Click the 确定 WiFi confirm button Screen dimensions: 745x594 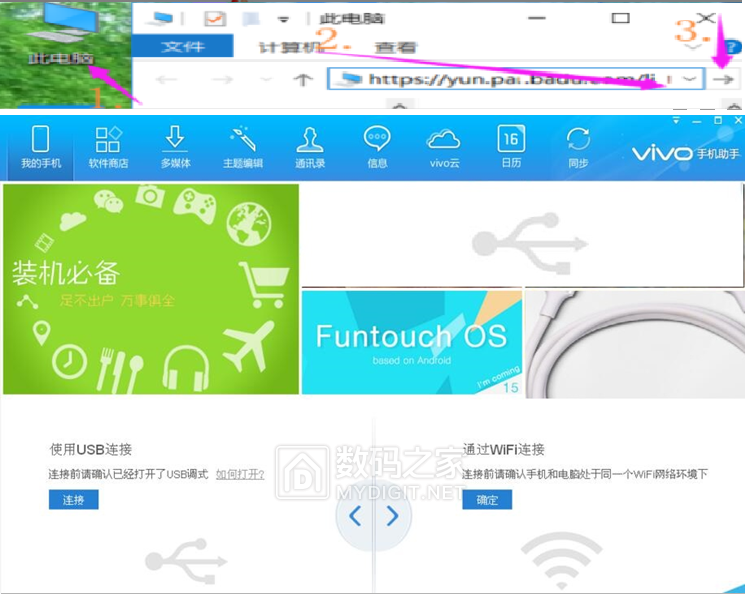point(487,499)
